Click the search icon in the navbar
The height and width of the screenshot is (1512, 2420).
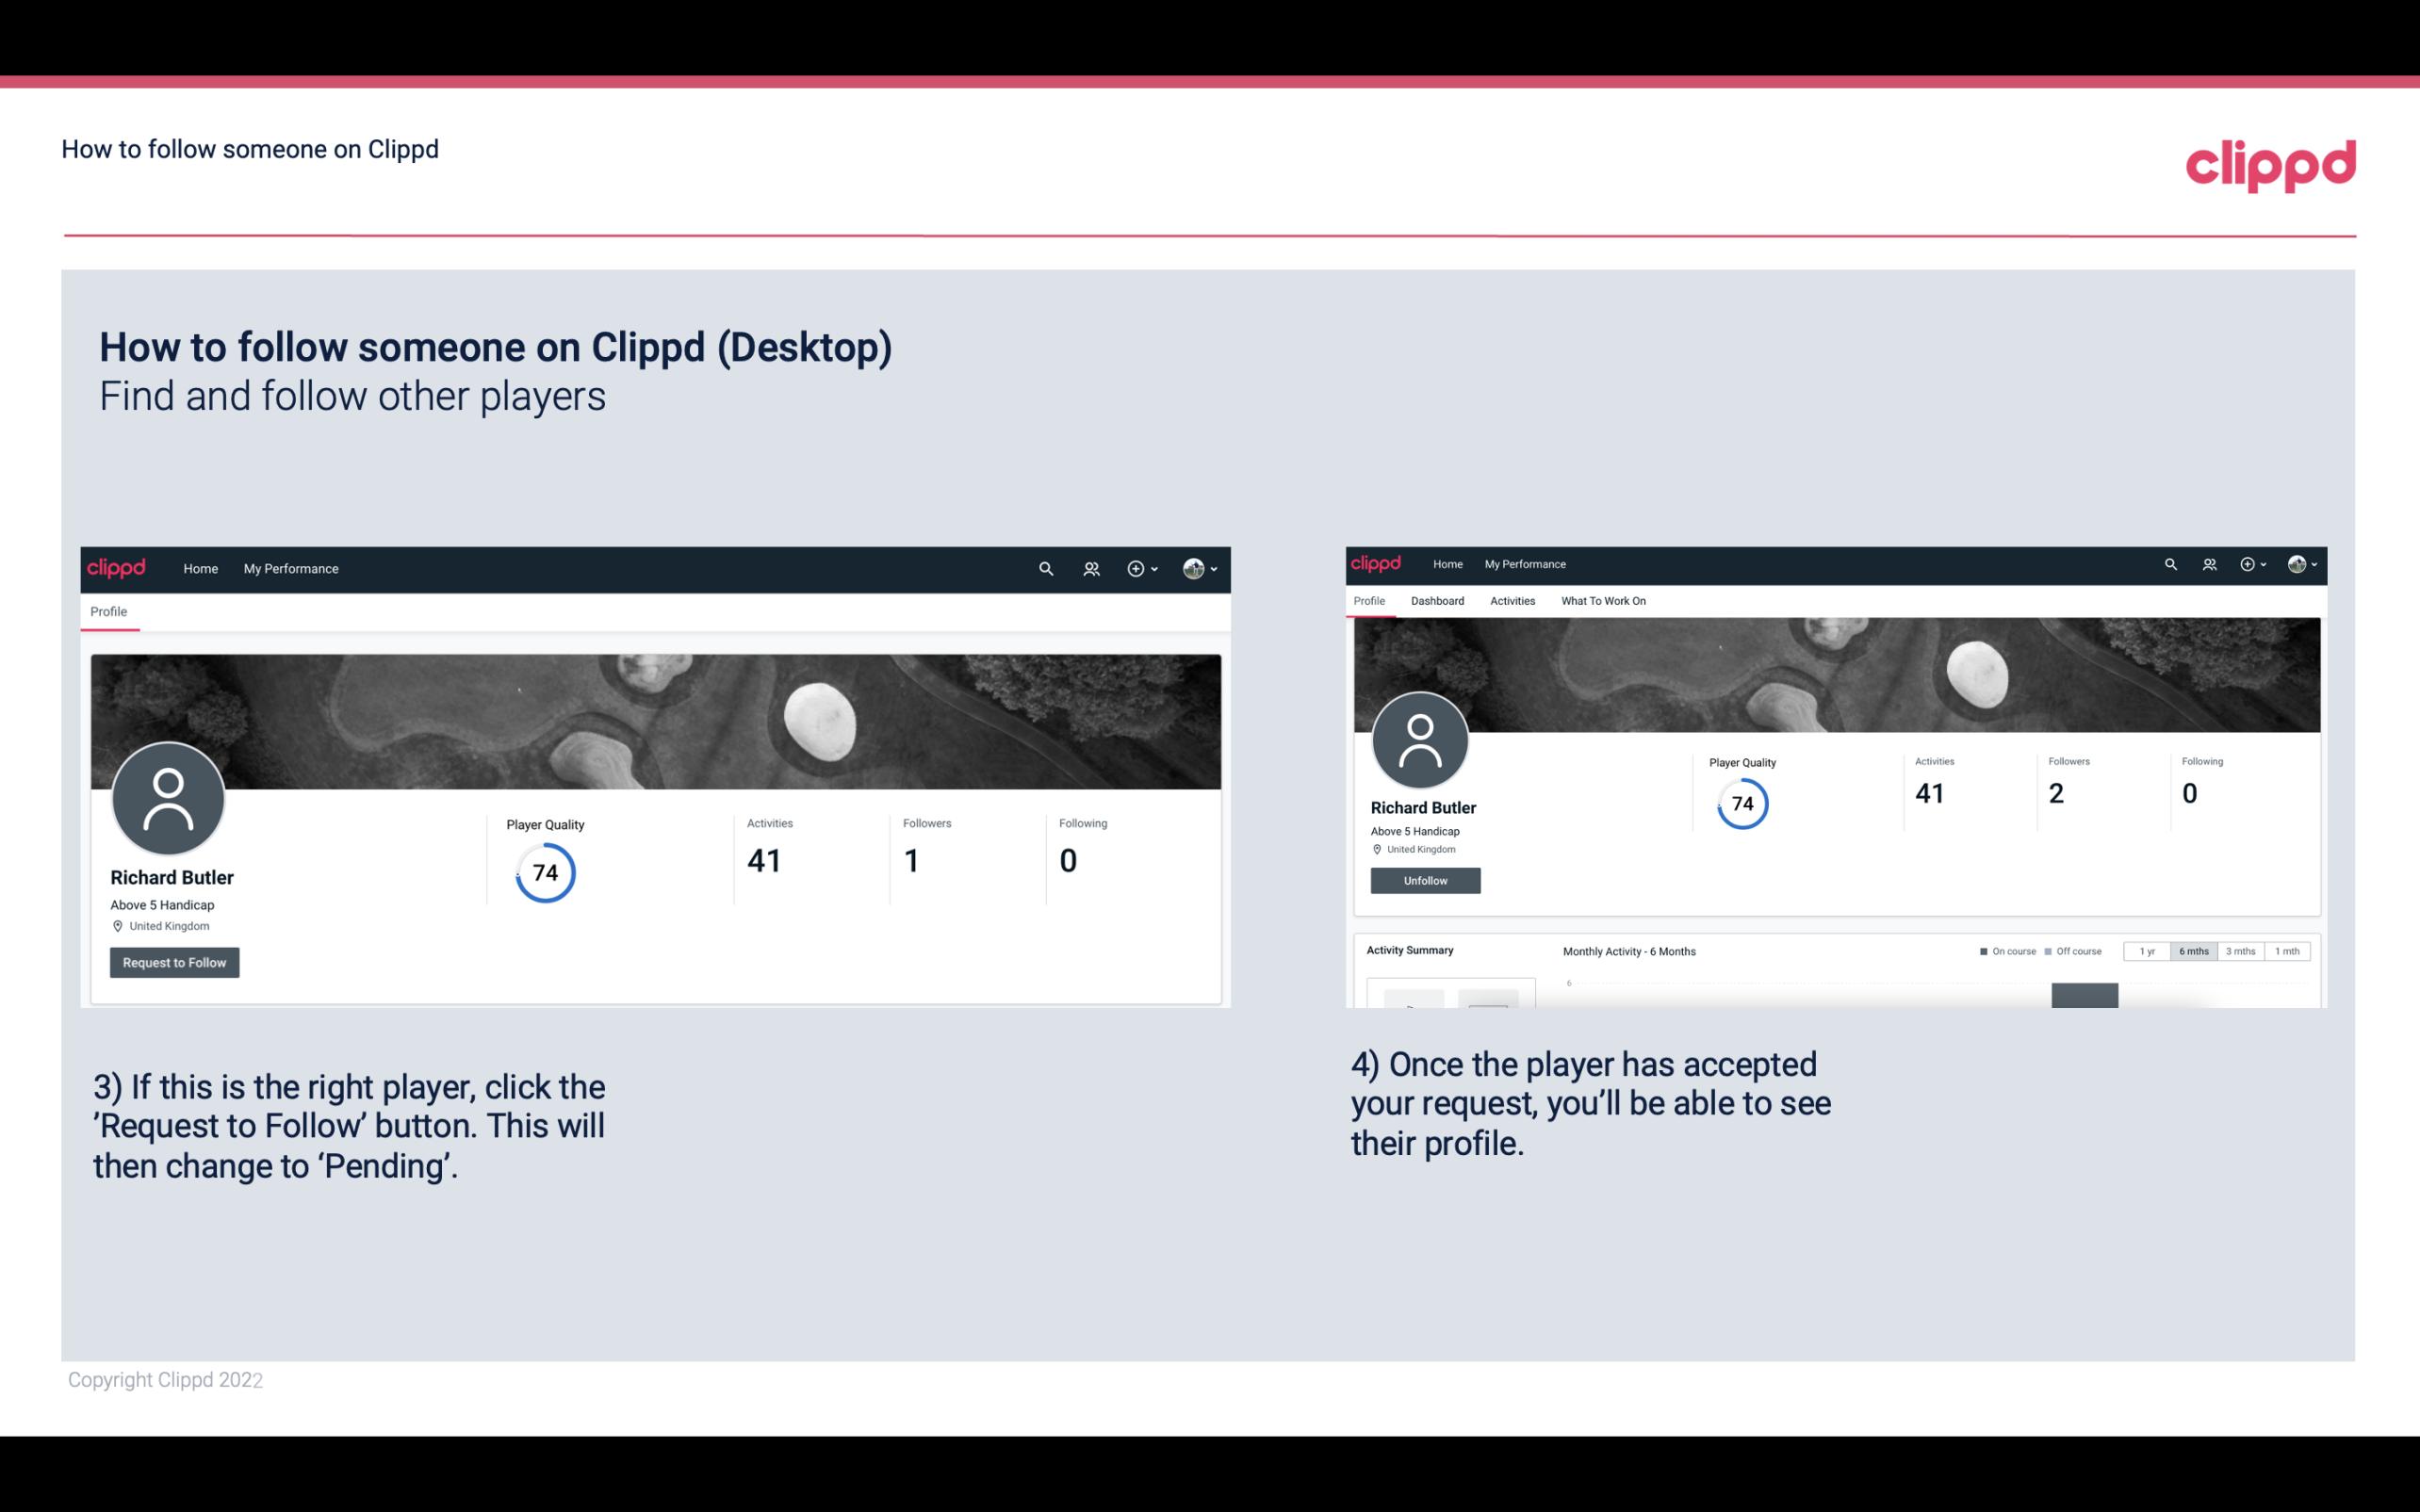(1043, 568)
